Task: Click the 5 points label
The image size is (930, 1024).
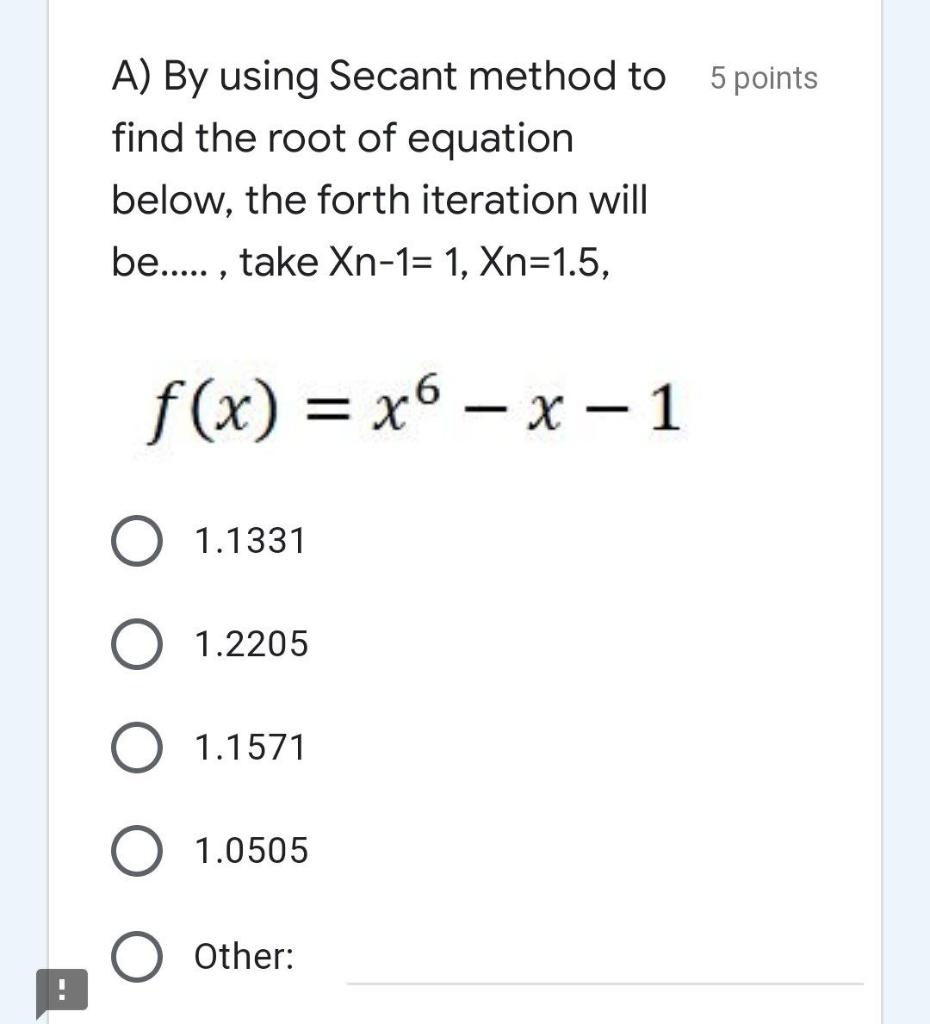Action: click(763, 77)
